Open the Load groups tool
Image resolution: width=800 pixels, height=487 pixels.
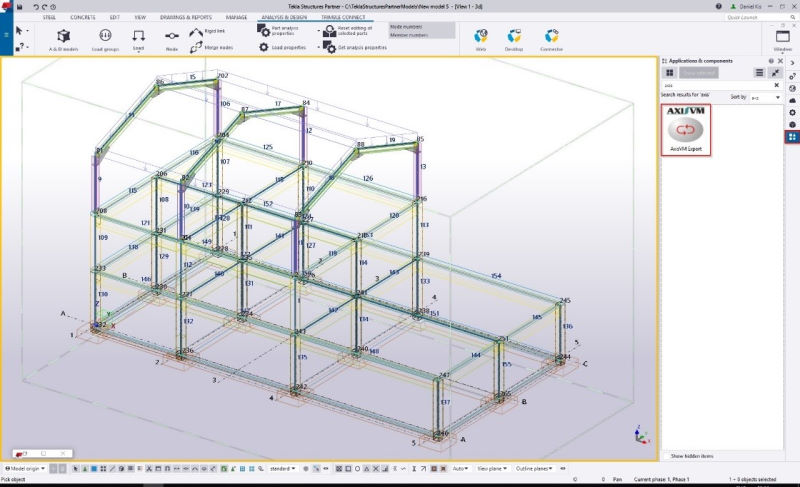pos(105,37)
